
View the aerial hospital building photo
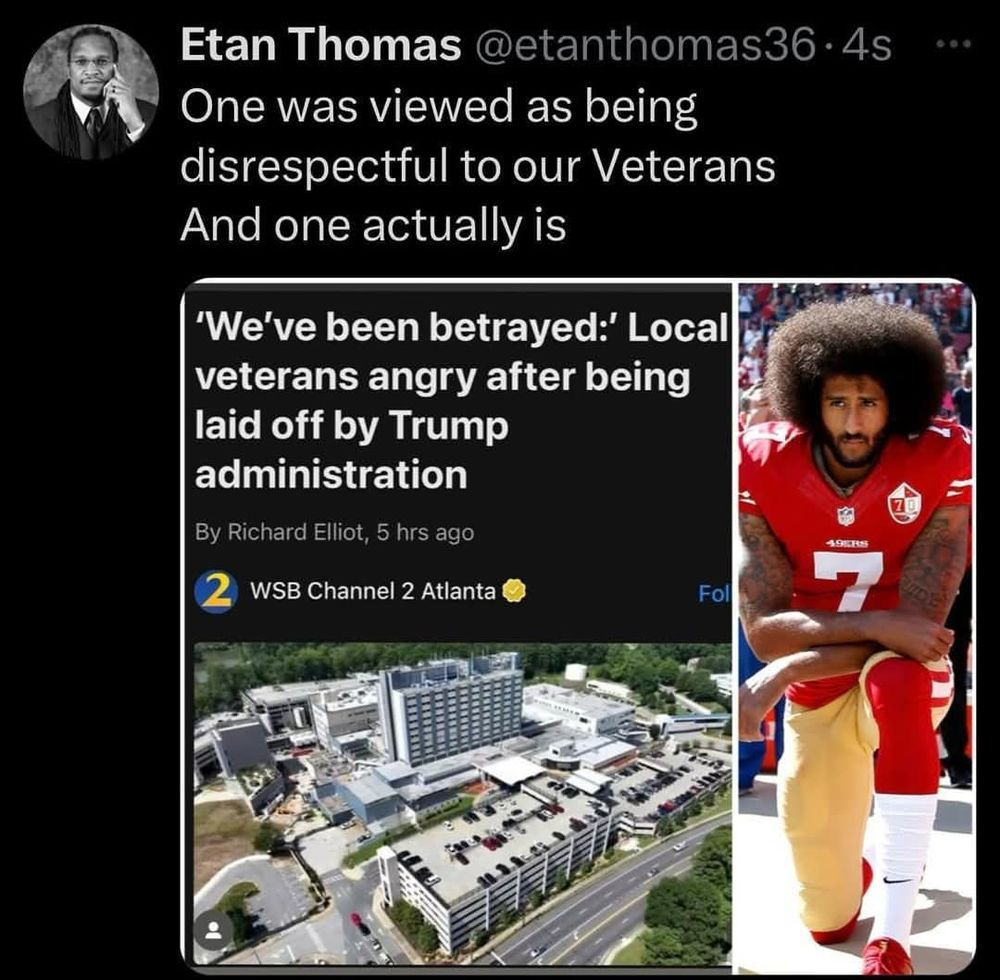(462, 803)
